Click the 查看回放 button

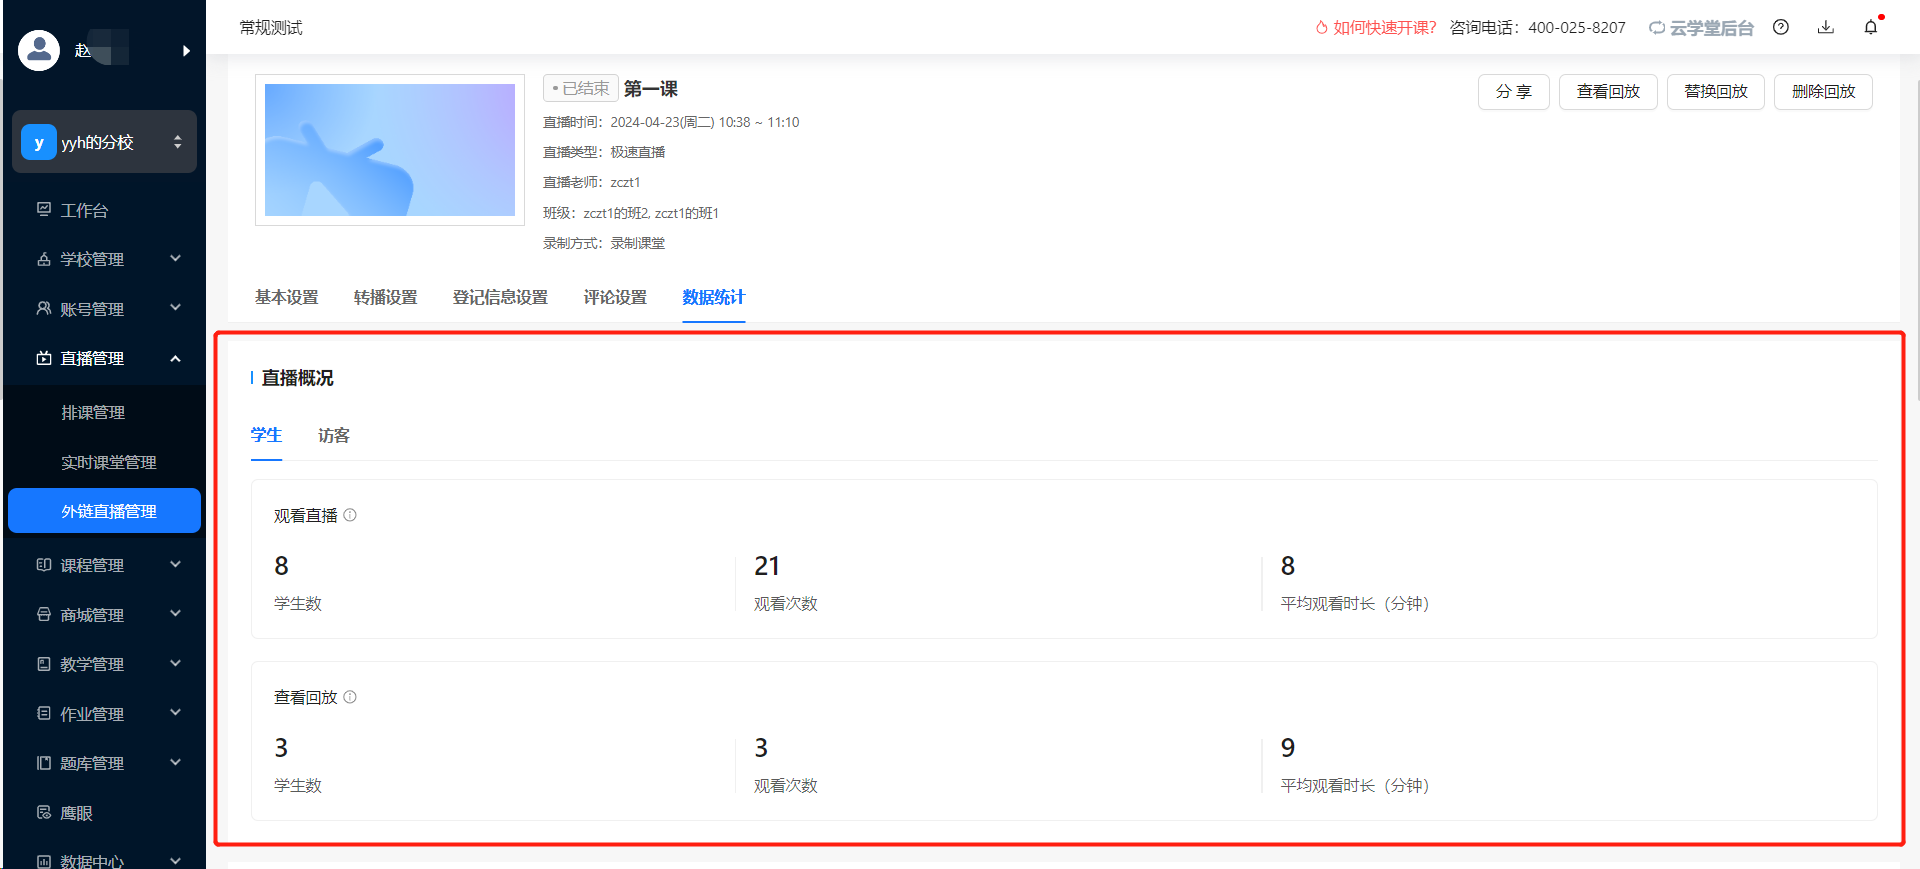1608,92
